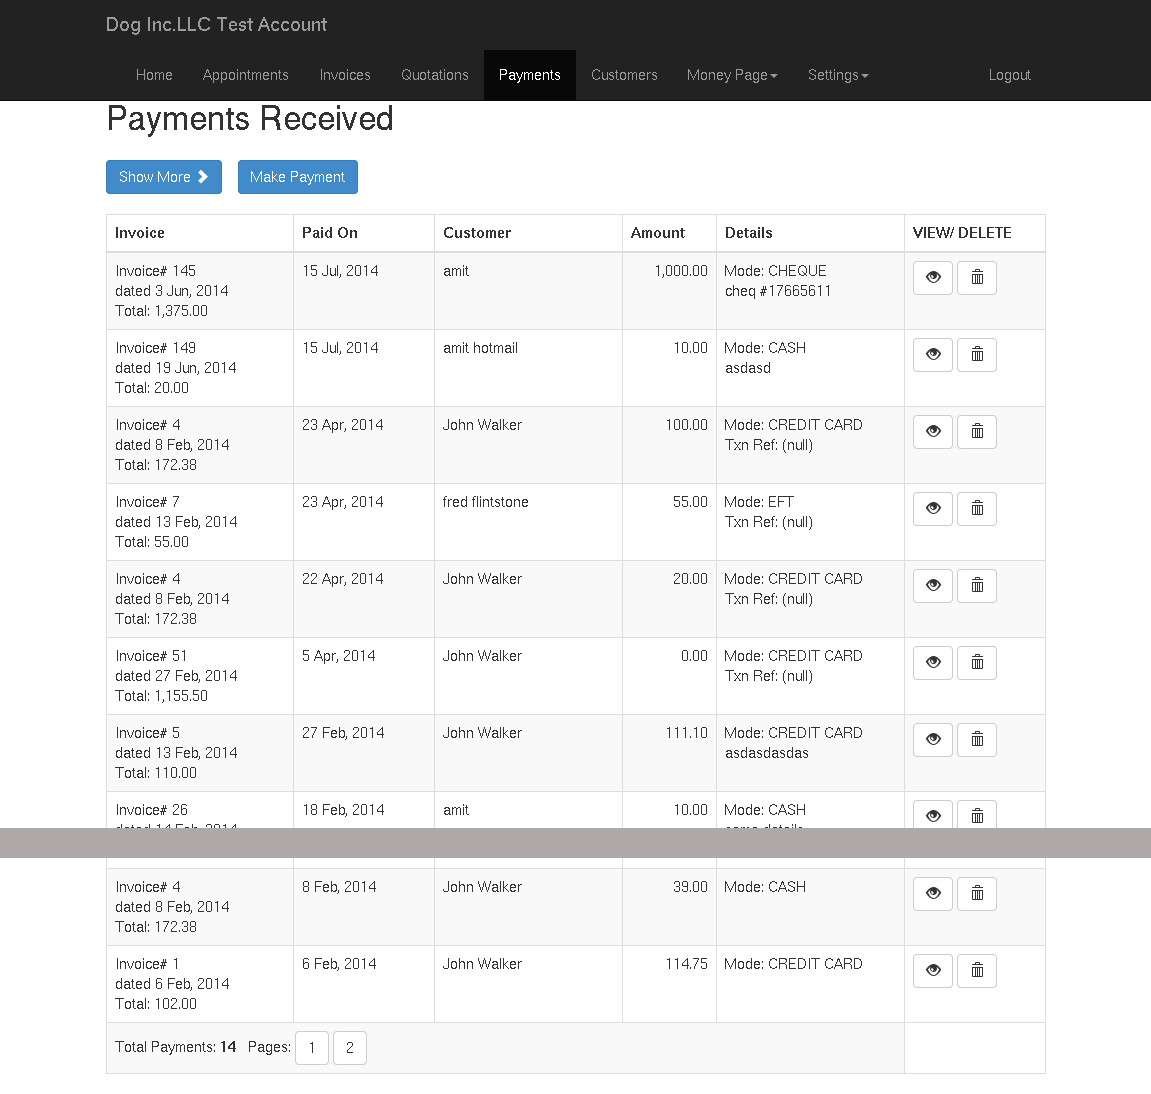Open the Settings dropdown in navbar
1151x1094 pixels.
838,75
